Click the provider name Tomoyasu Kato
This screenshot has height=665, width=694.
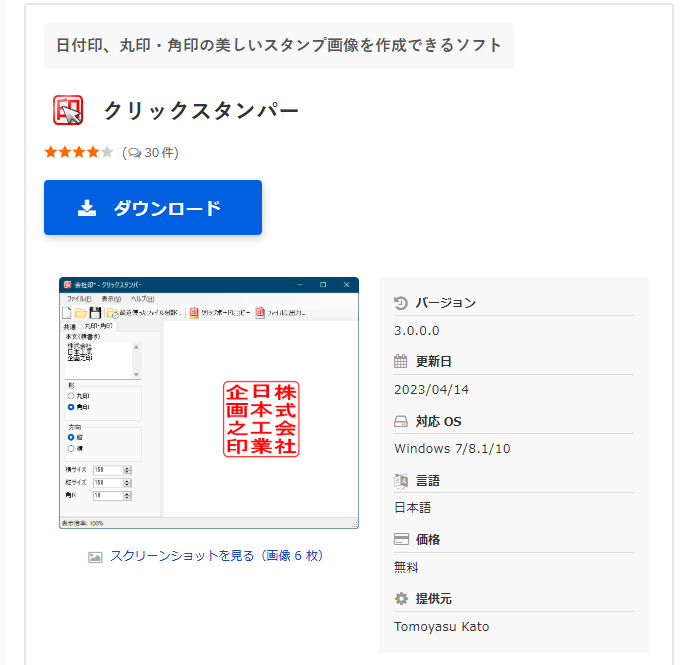point(441,627)
